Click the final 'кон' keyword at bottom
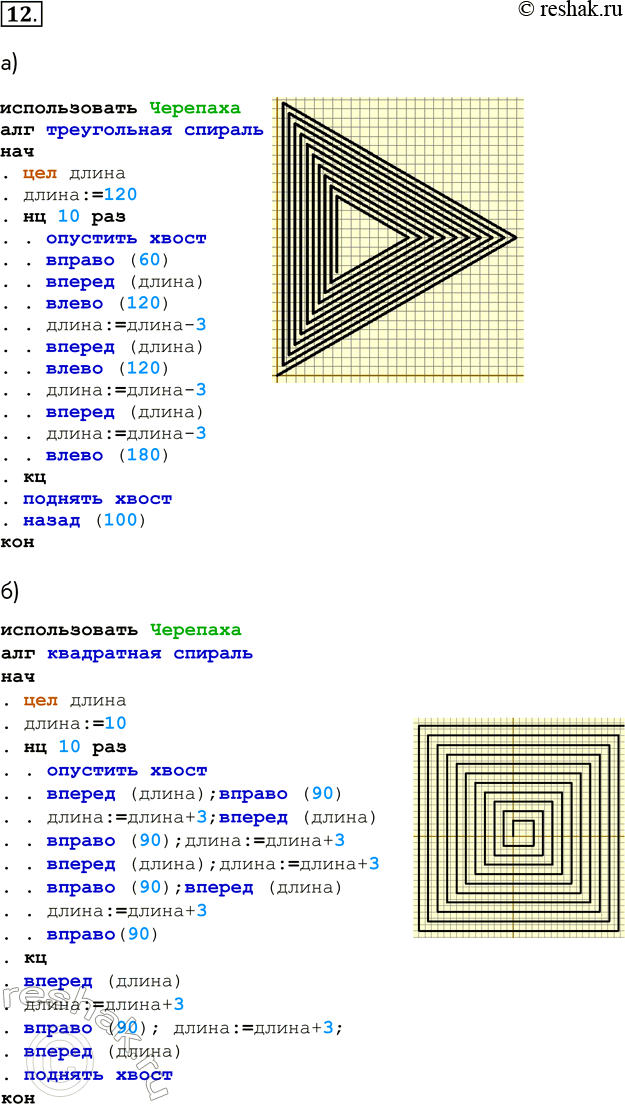Viewport: 625px width, 1104px height. click(x=18, y=1097)
